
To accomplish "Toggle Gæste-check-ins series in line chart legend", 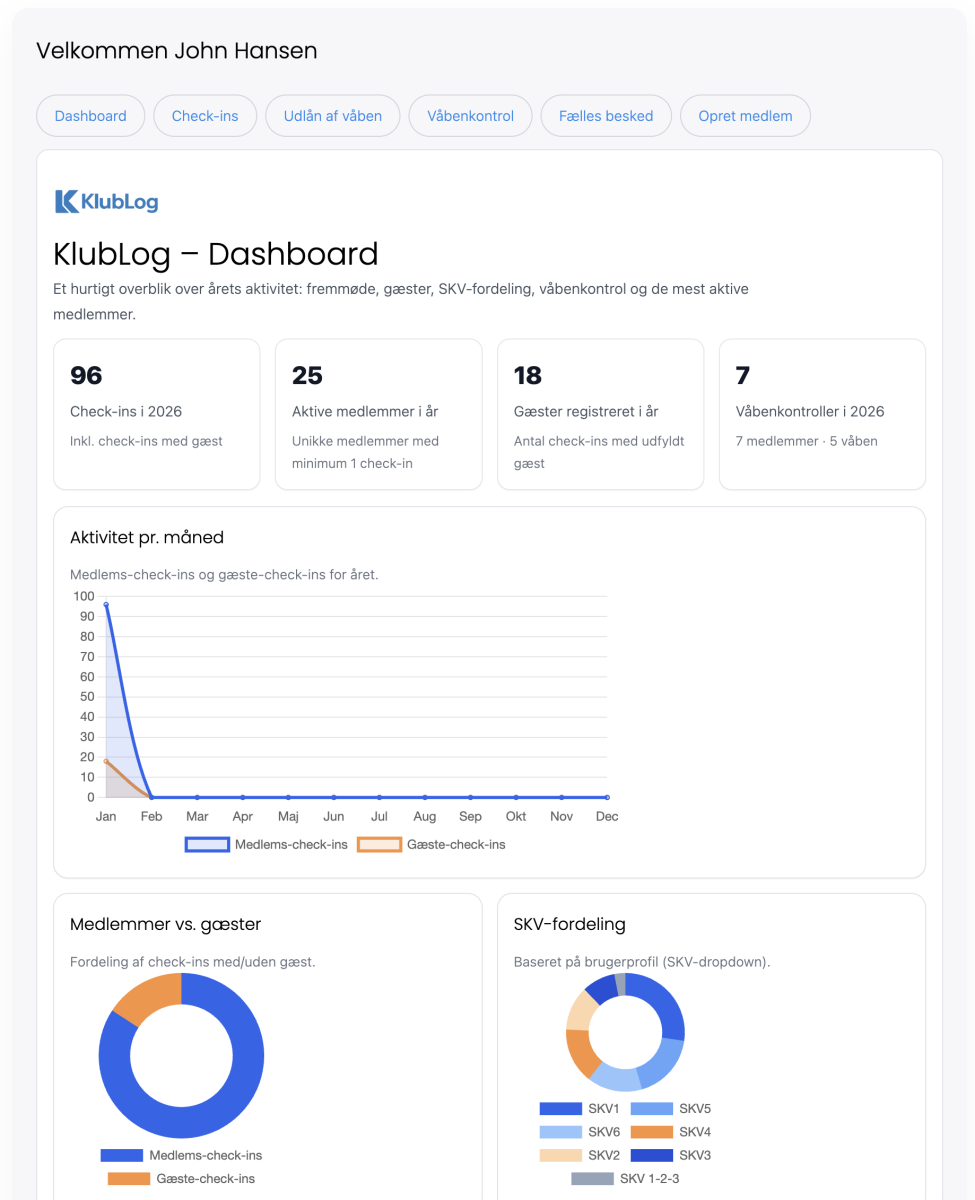I will click(432, 844).
